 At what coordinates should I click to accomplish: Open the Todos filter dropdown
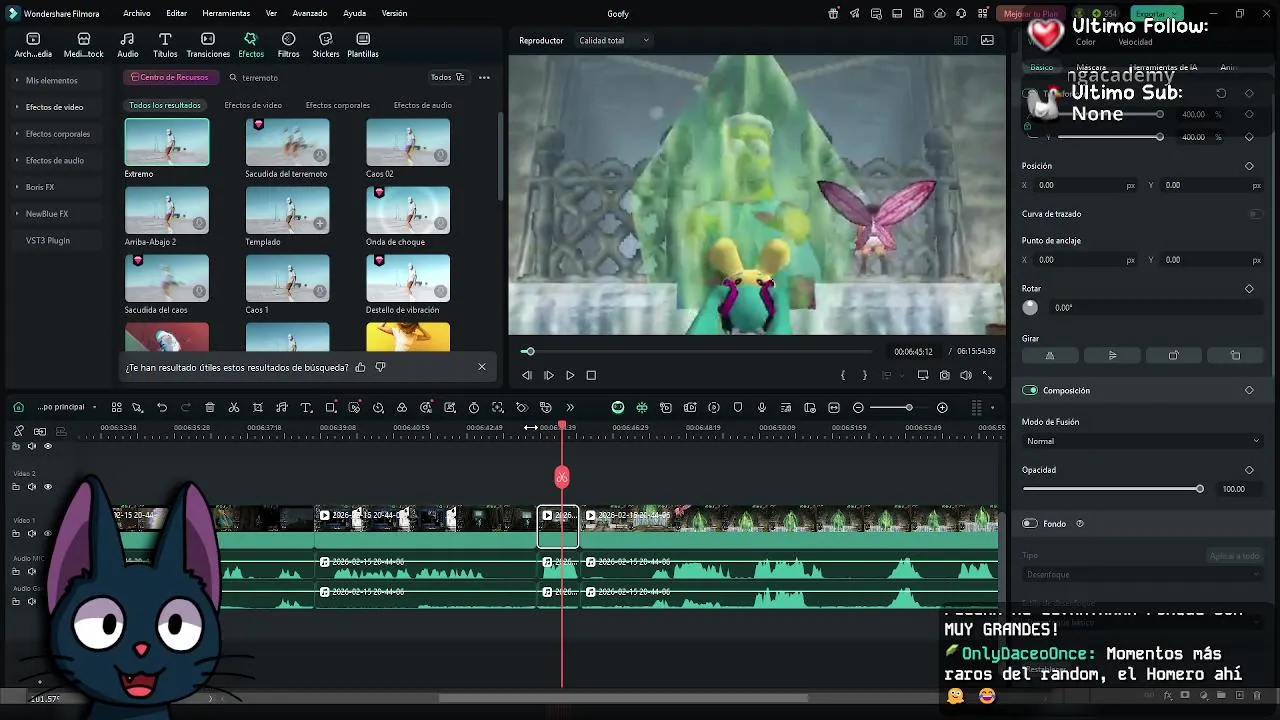(x=447, y=77)
